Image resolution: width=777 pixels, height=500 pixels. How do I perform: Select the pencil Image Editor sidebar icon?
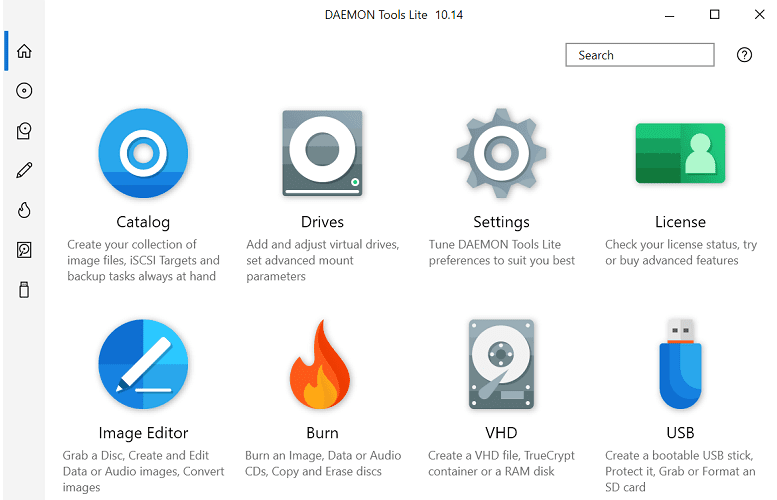click(x=24, y=170)
